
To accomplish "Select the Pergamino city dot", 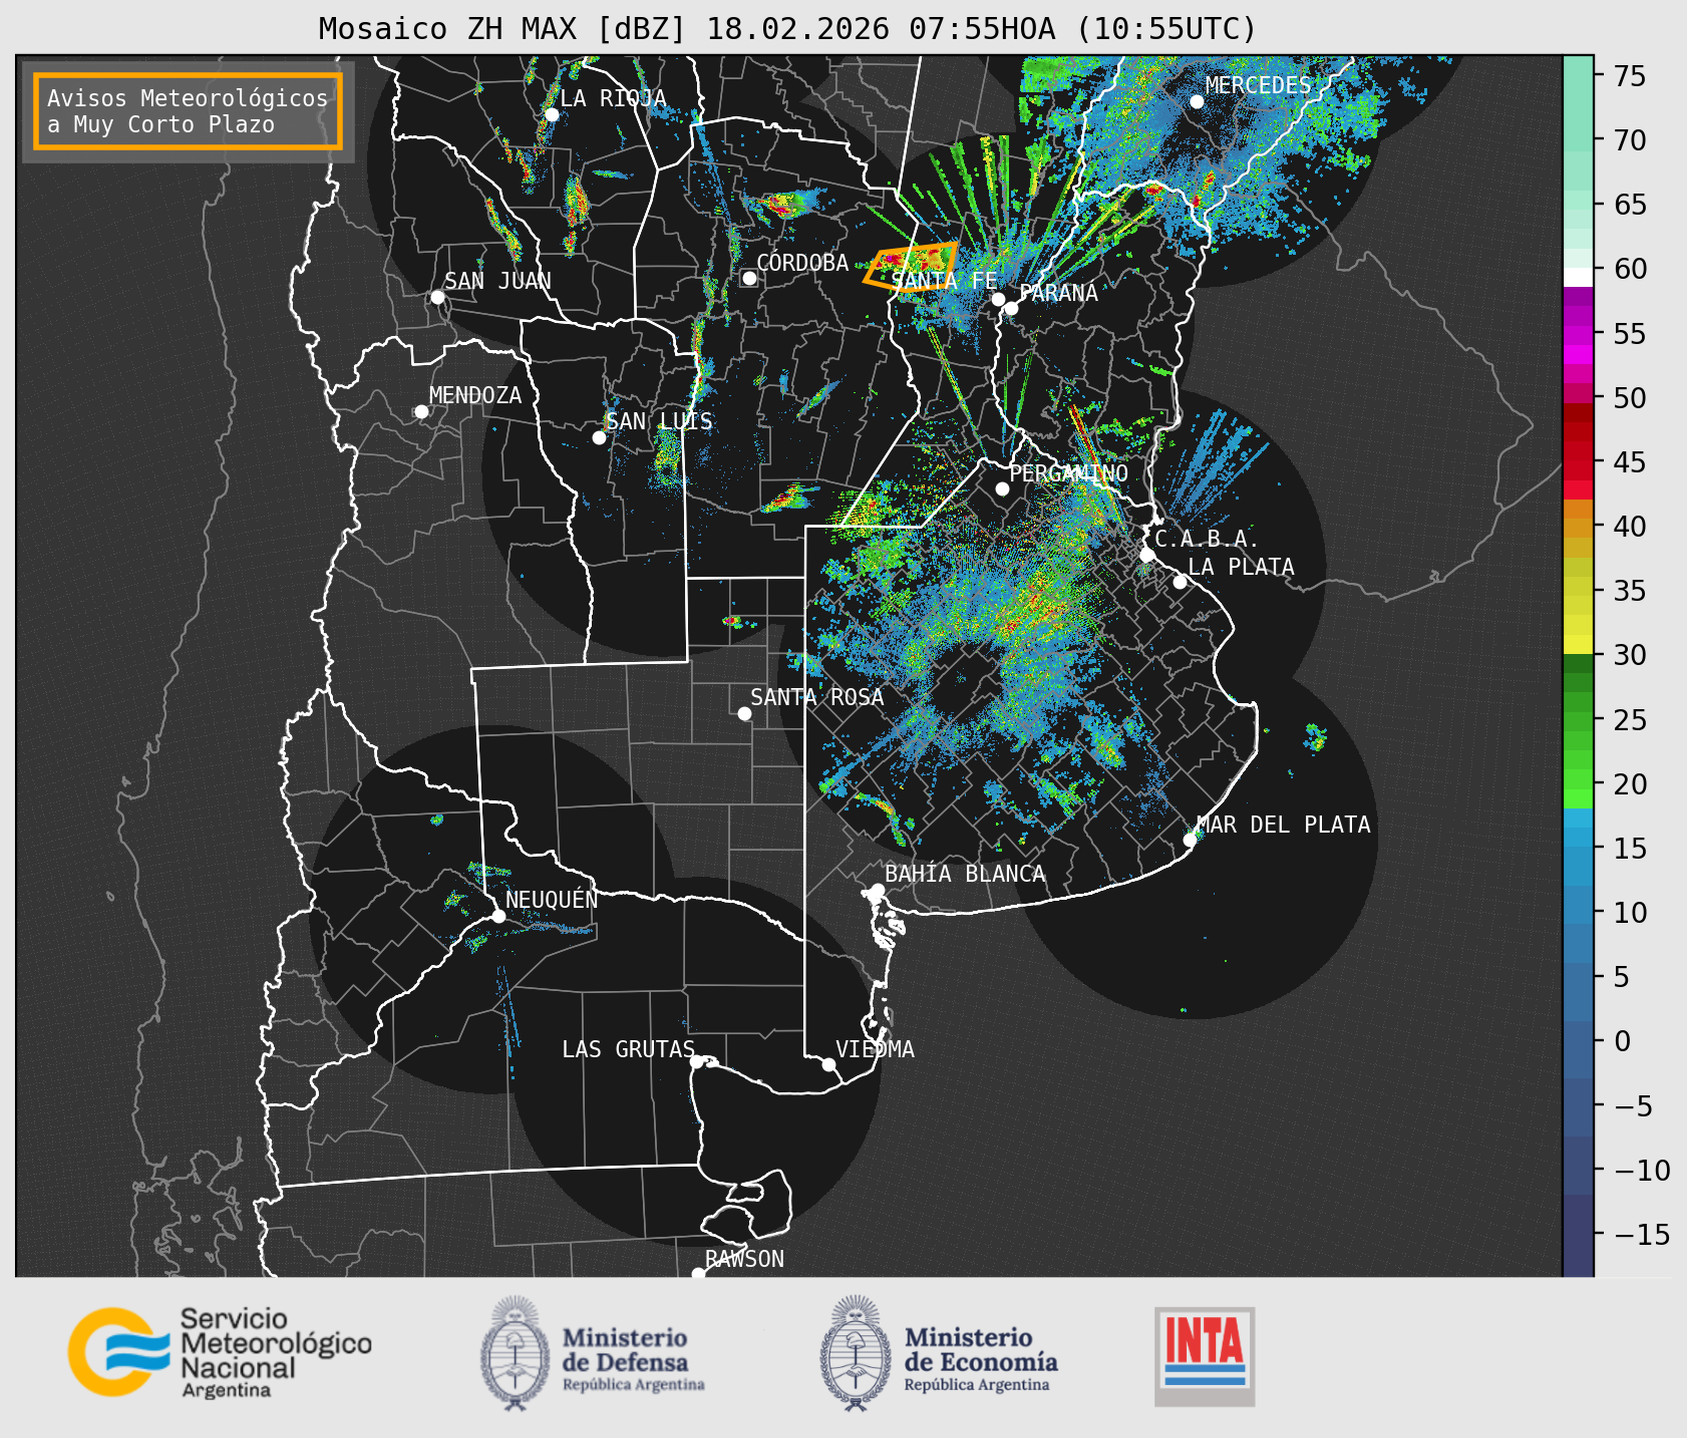I will (1002, 488).
